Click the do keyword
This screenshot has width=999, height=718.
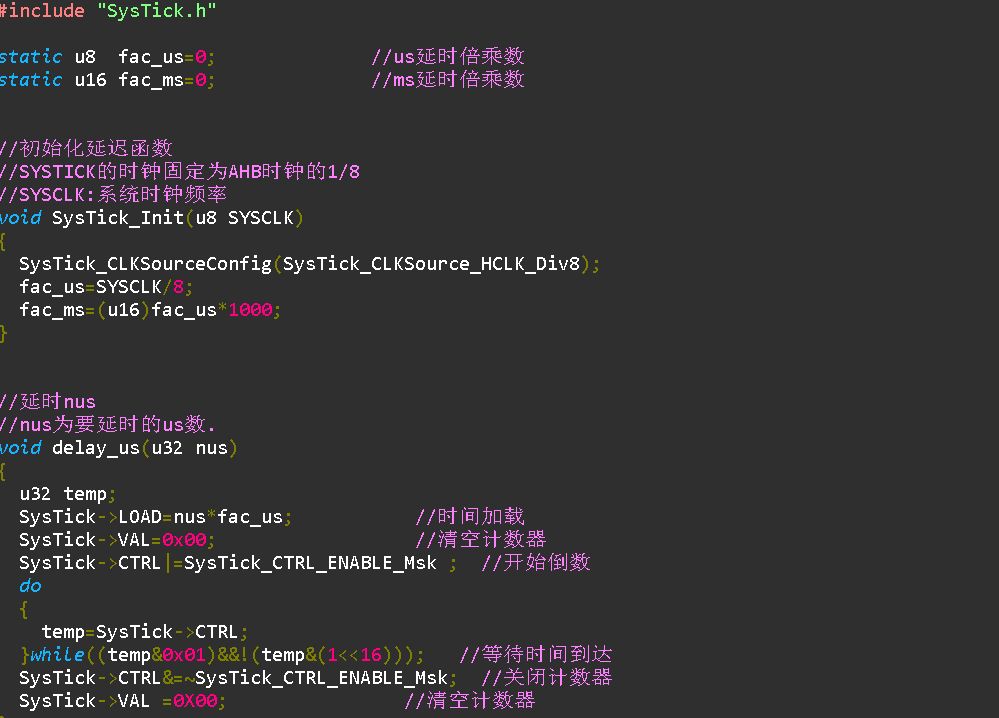30,585
